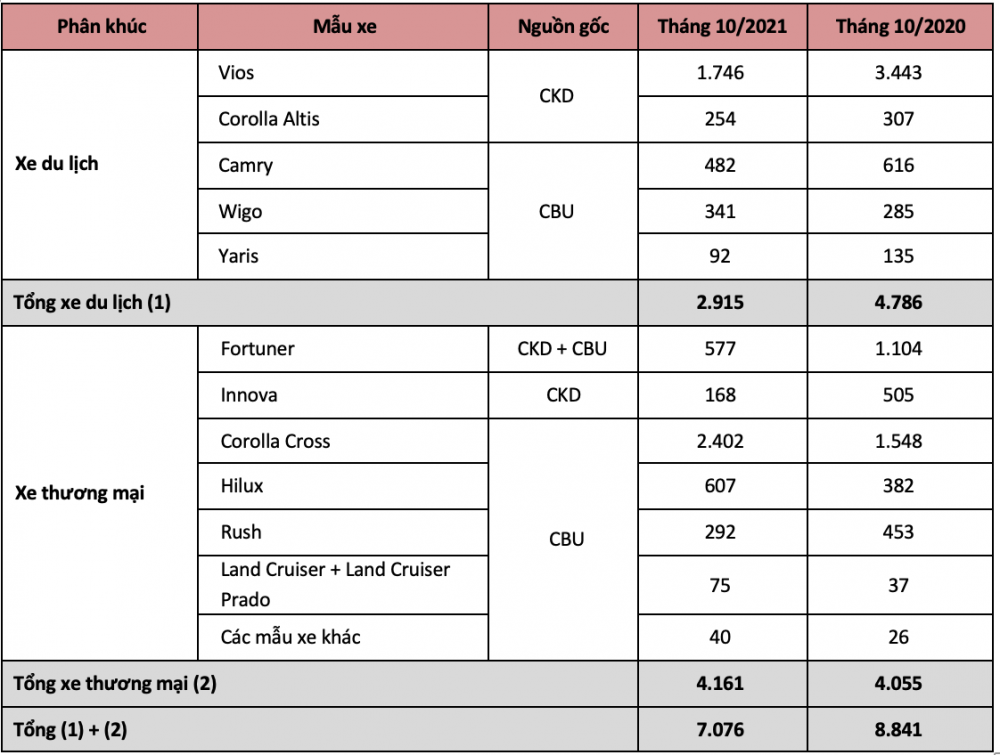Select the Nguồn gốc header cell

(563, 26)
